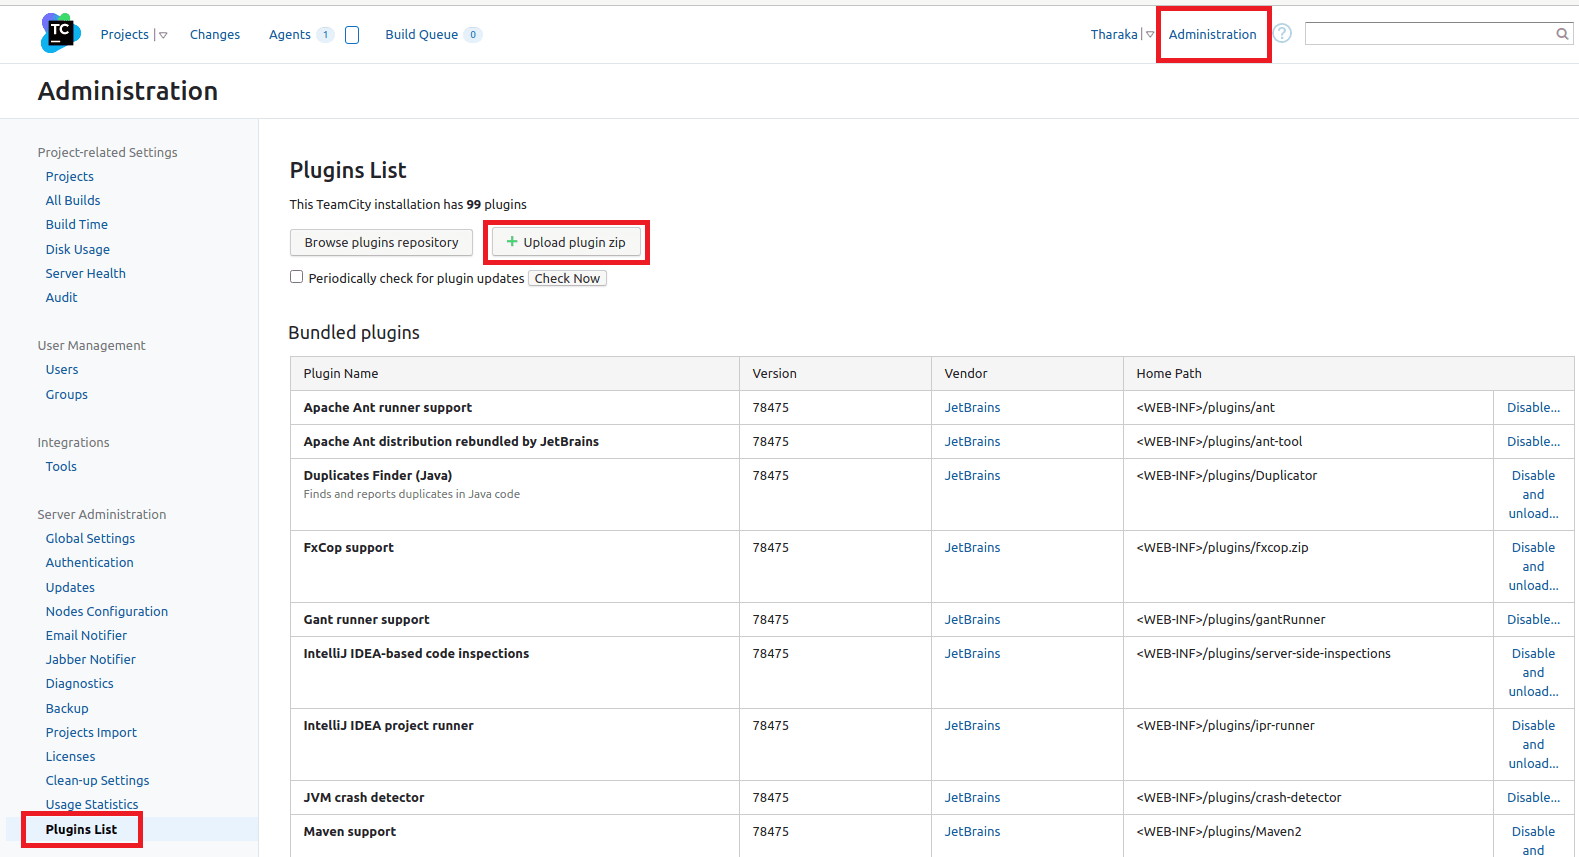This screenshot has width=1579, height=857.
Task: Disable and unload IntelliJ IDEA project runner
Action: click(1533, 744)
